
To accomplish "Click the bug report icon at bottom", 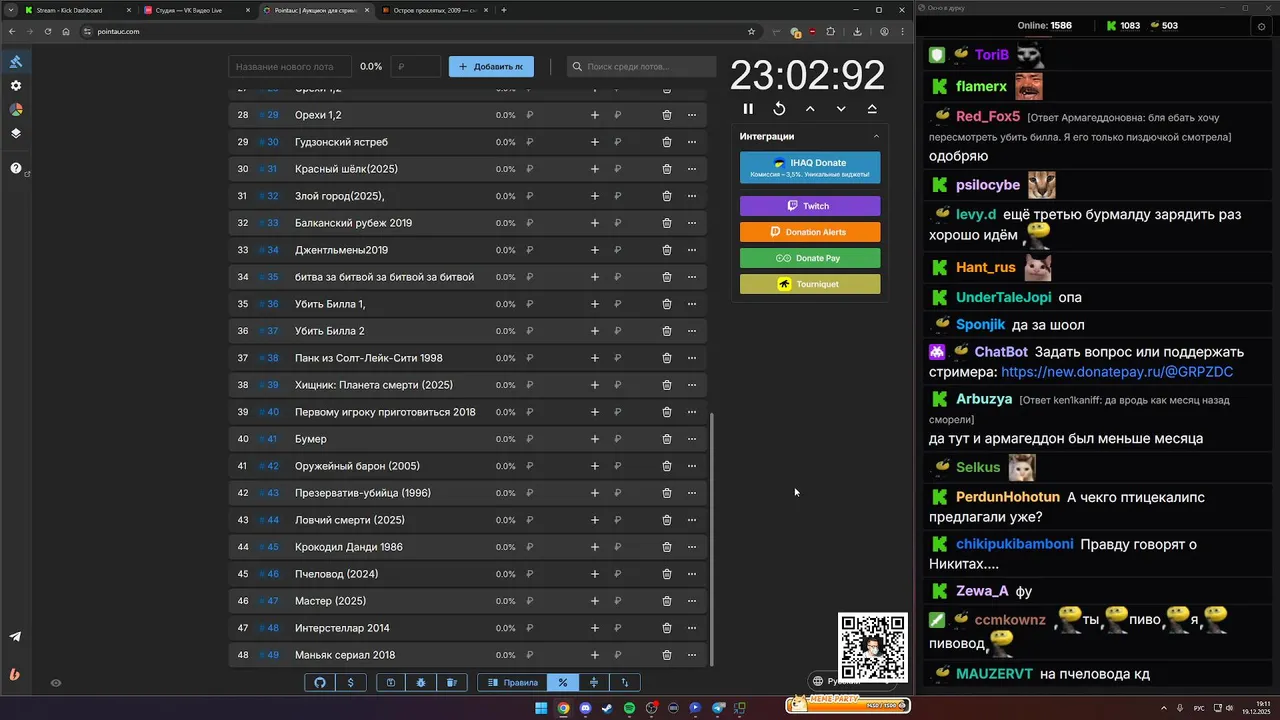I will point(421,682).
